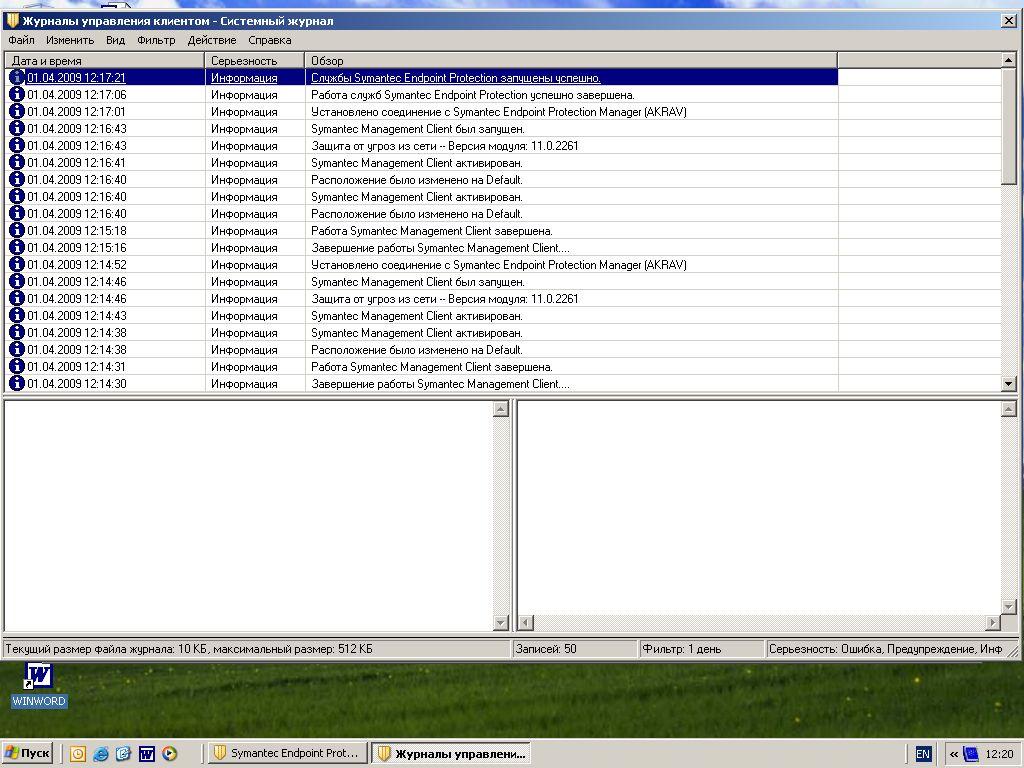Click info icon of 12:16:43 'Версия модуля' row
The width and height of the screenshot is (1024, 768).
(17, 145)
